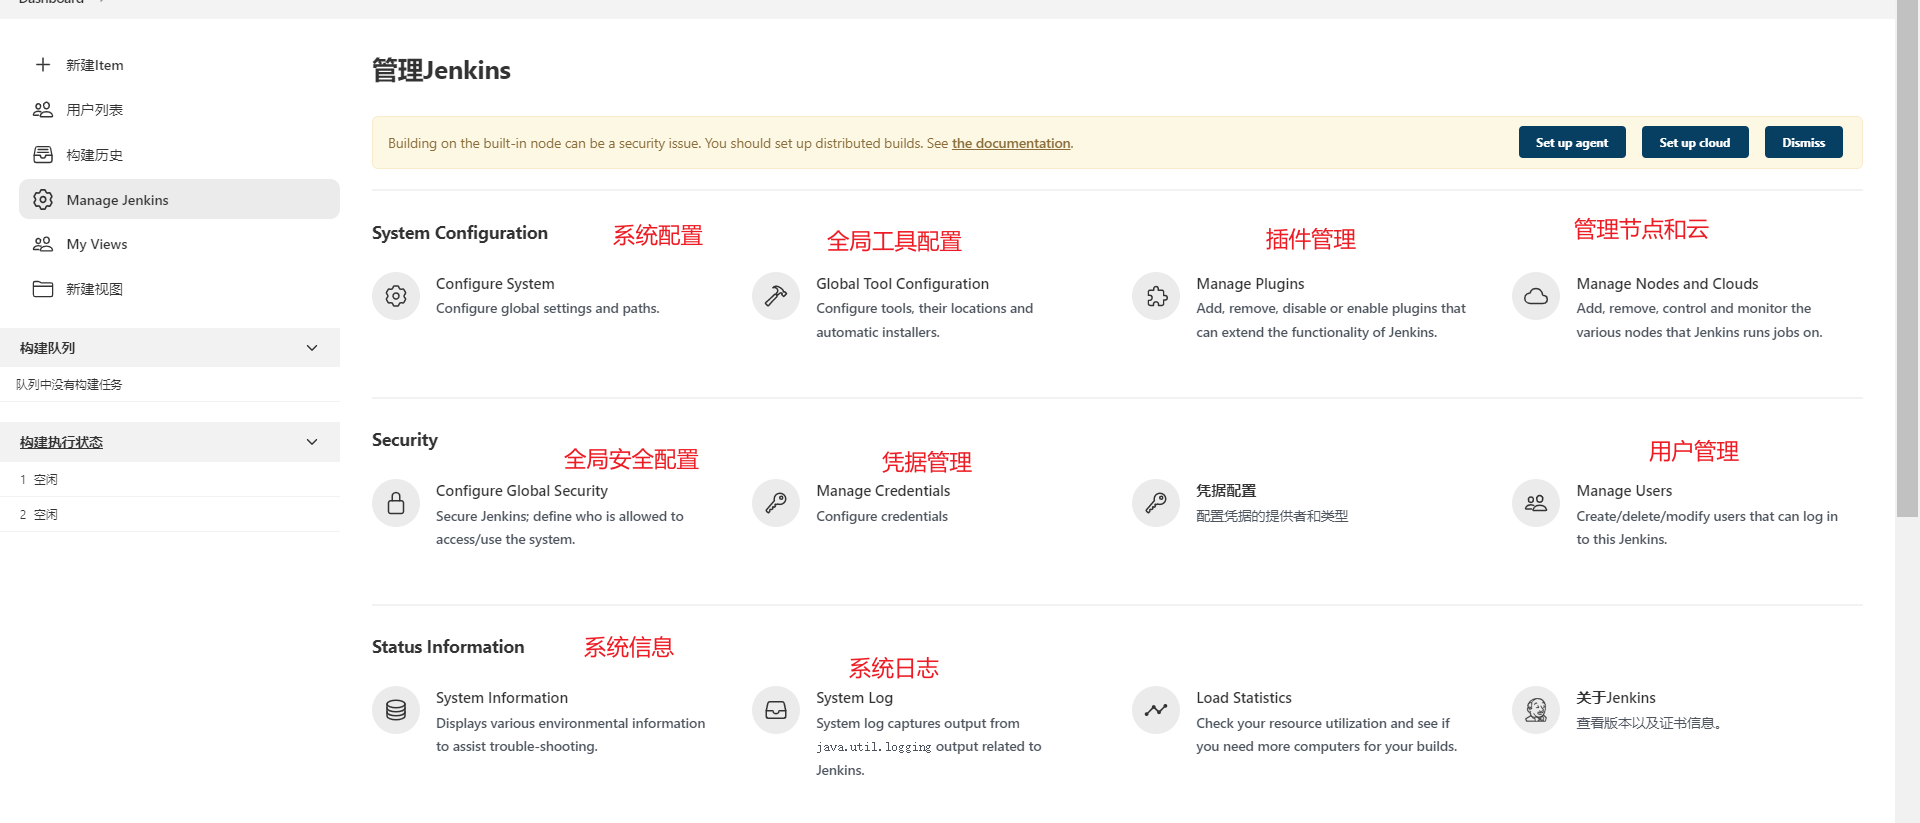Click the plus icon beside 新建Item

point(43,65)
